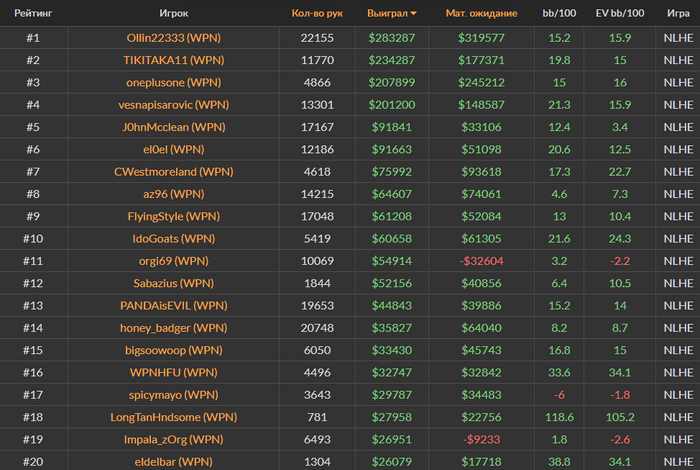The width and height of the screenshot is (700, 470).
Task: Click the EV bb/100 value 24.3
Action: pyautogui.click(x=620, y=239)
